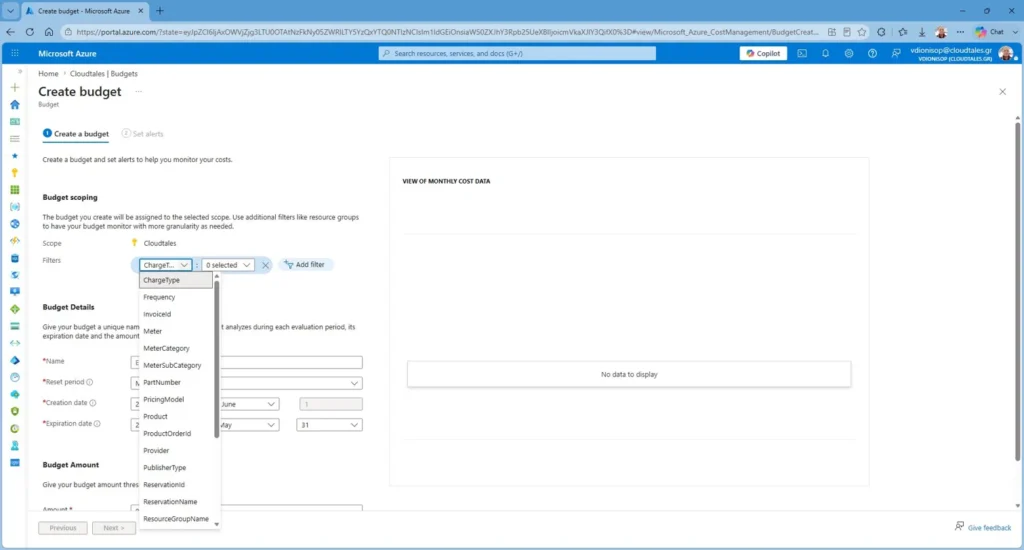
Task: Open Help question mark icon
Action: 872,54
